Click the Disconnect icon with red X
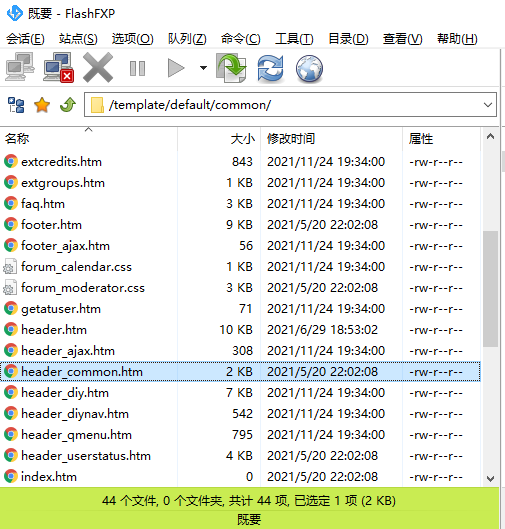The height and width of the screenshot is (529, 505). click(x=58, y=67)
